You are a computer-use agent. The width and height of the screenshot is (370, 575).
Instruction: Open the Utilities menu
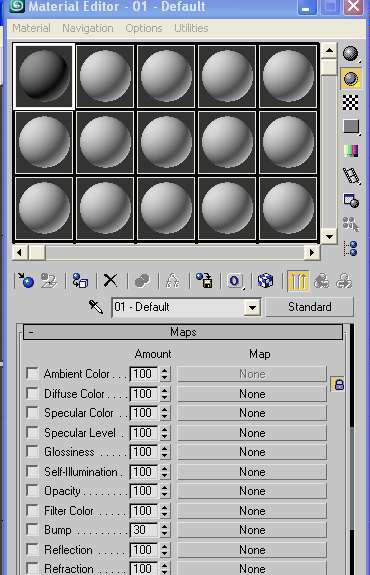coord(191,28)
